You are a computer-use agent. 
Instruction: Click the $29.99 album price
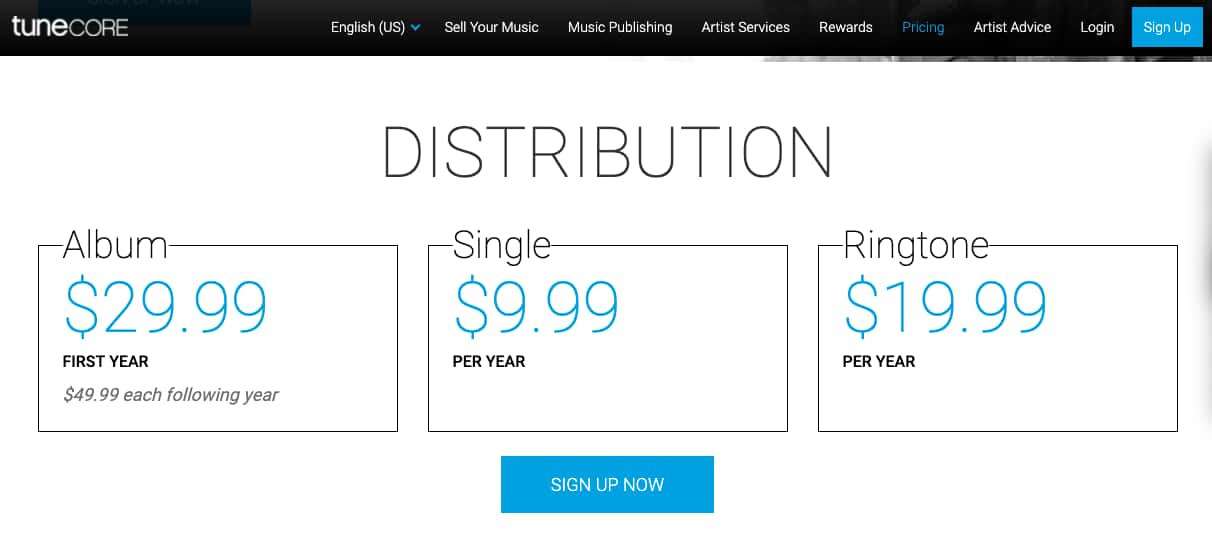click(x=166, y=306)
